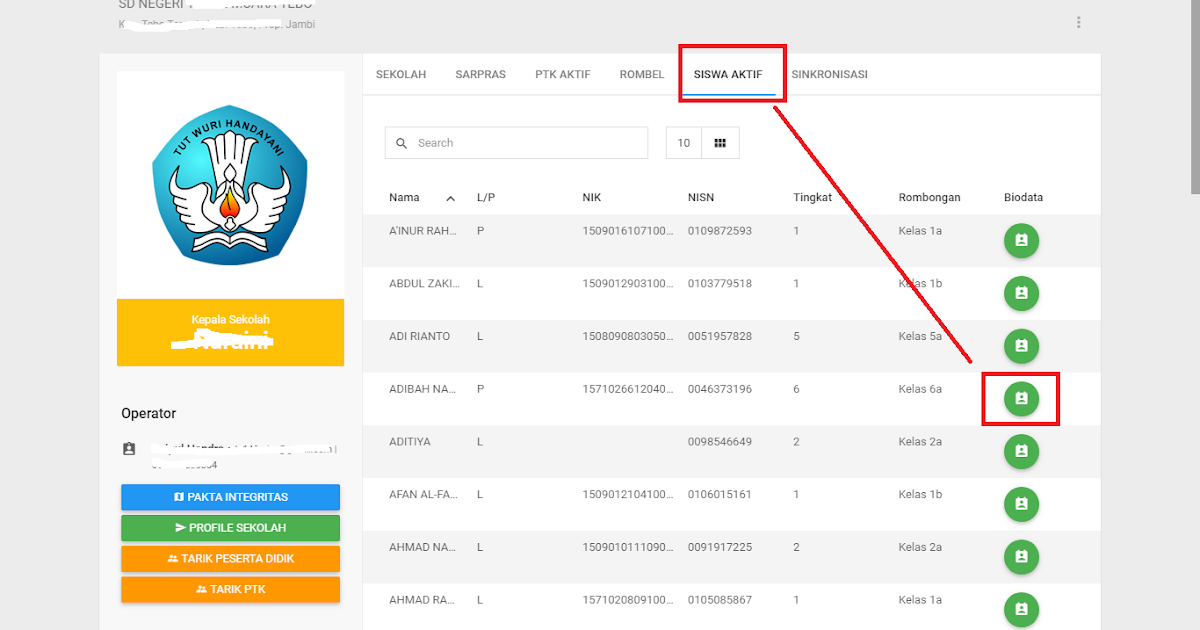Open biodata for ADI RIANTO row
This screenshot has width=1200, height=630.
[1021, 346]
